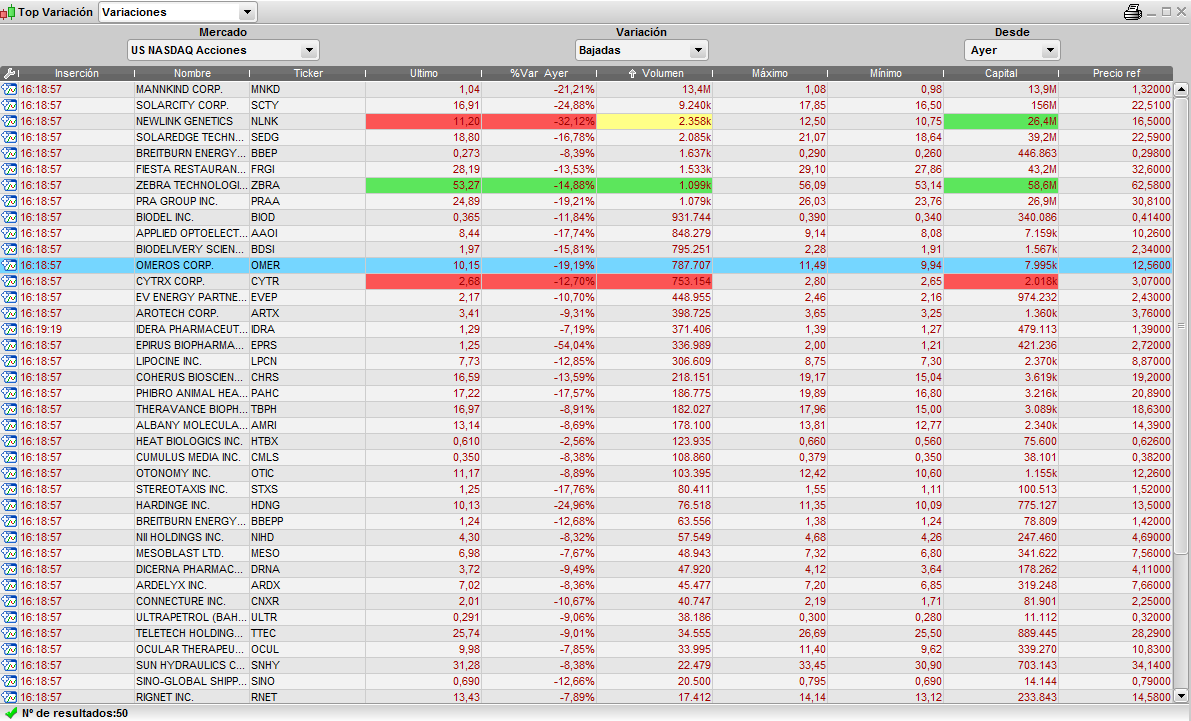This screenshot has height=721, width=1191.
Task: Select ticker TTEC in the table
Action: pos(308,633)
